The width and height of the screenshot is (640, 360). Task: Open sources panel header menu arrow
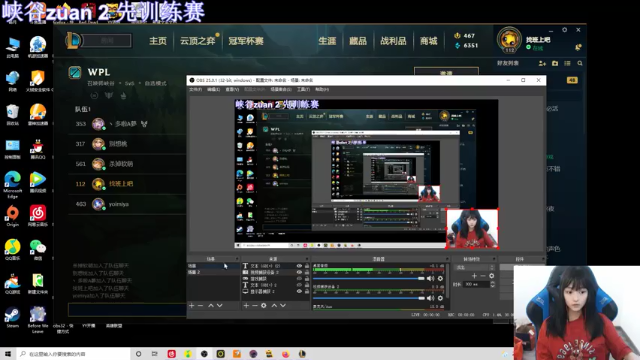click(x=307, y=259)
